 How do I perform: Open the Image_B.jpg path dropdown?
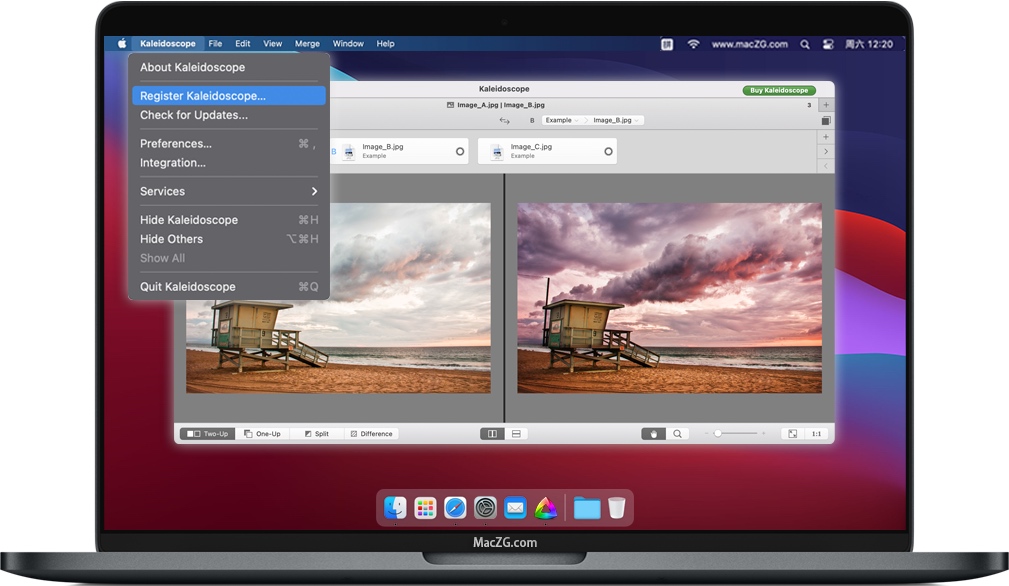(x=615, y=120)
